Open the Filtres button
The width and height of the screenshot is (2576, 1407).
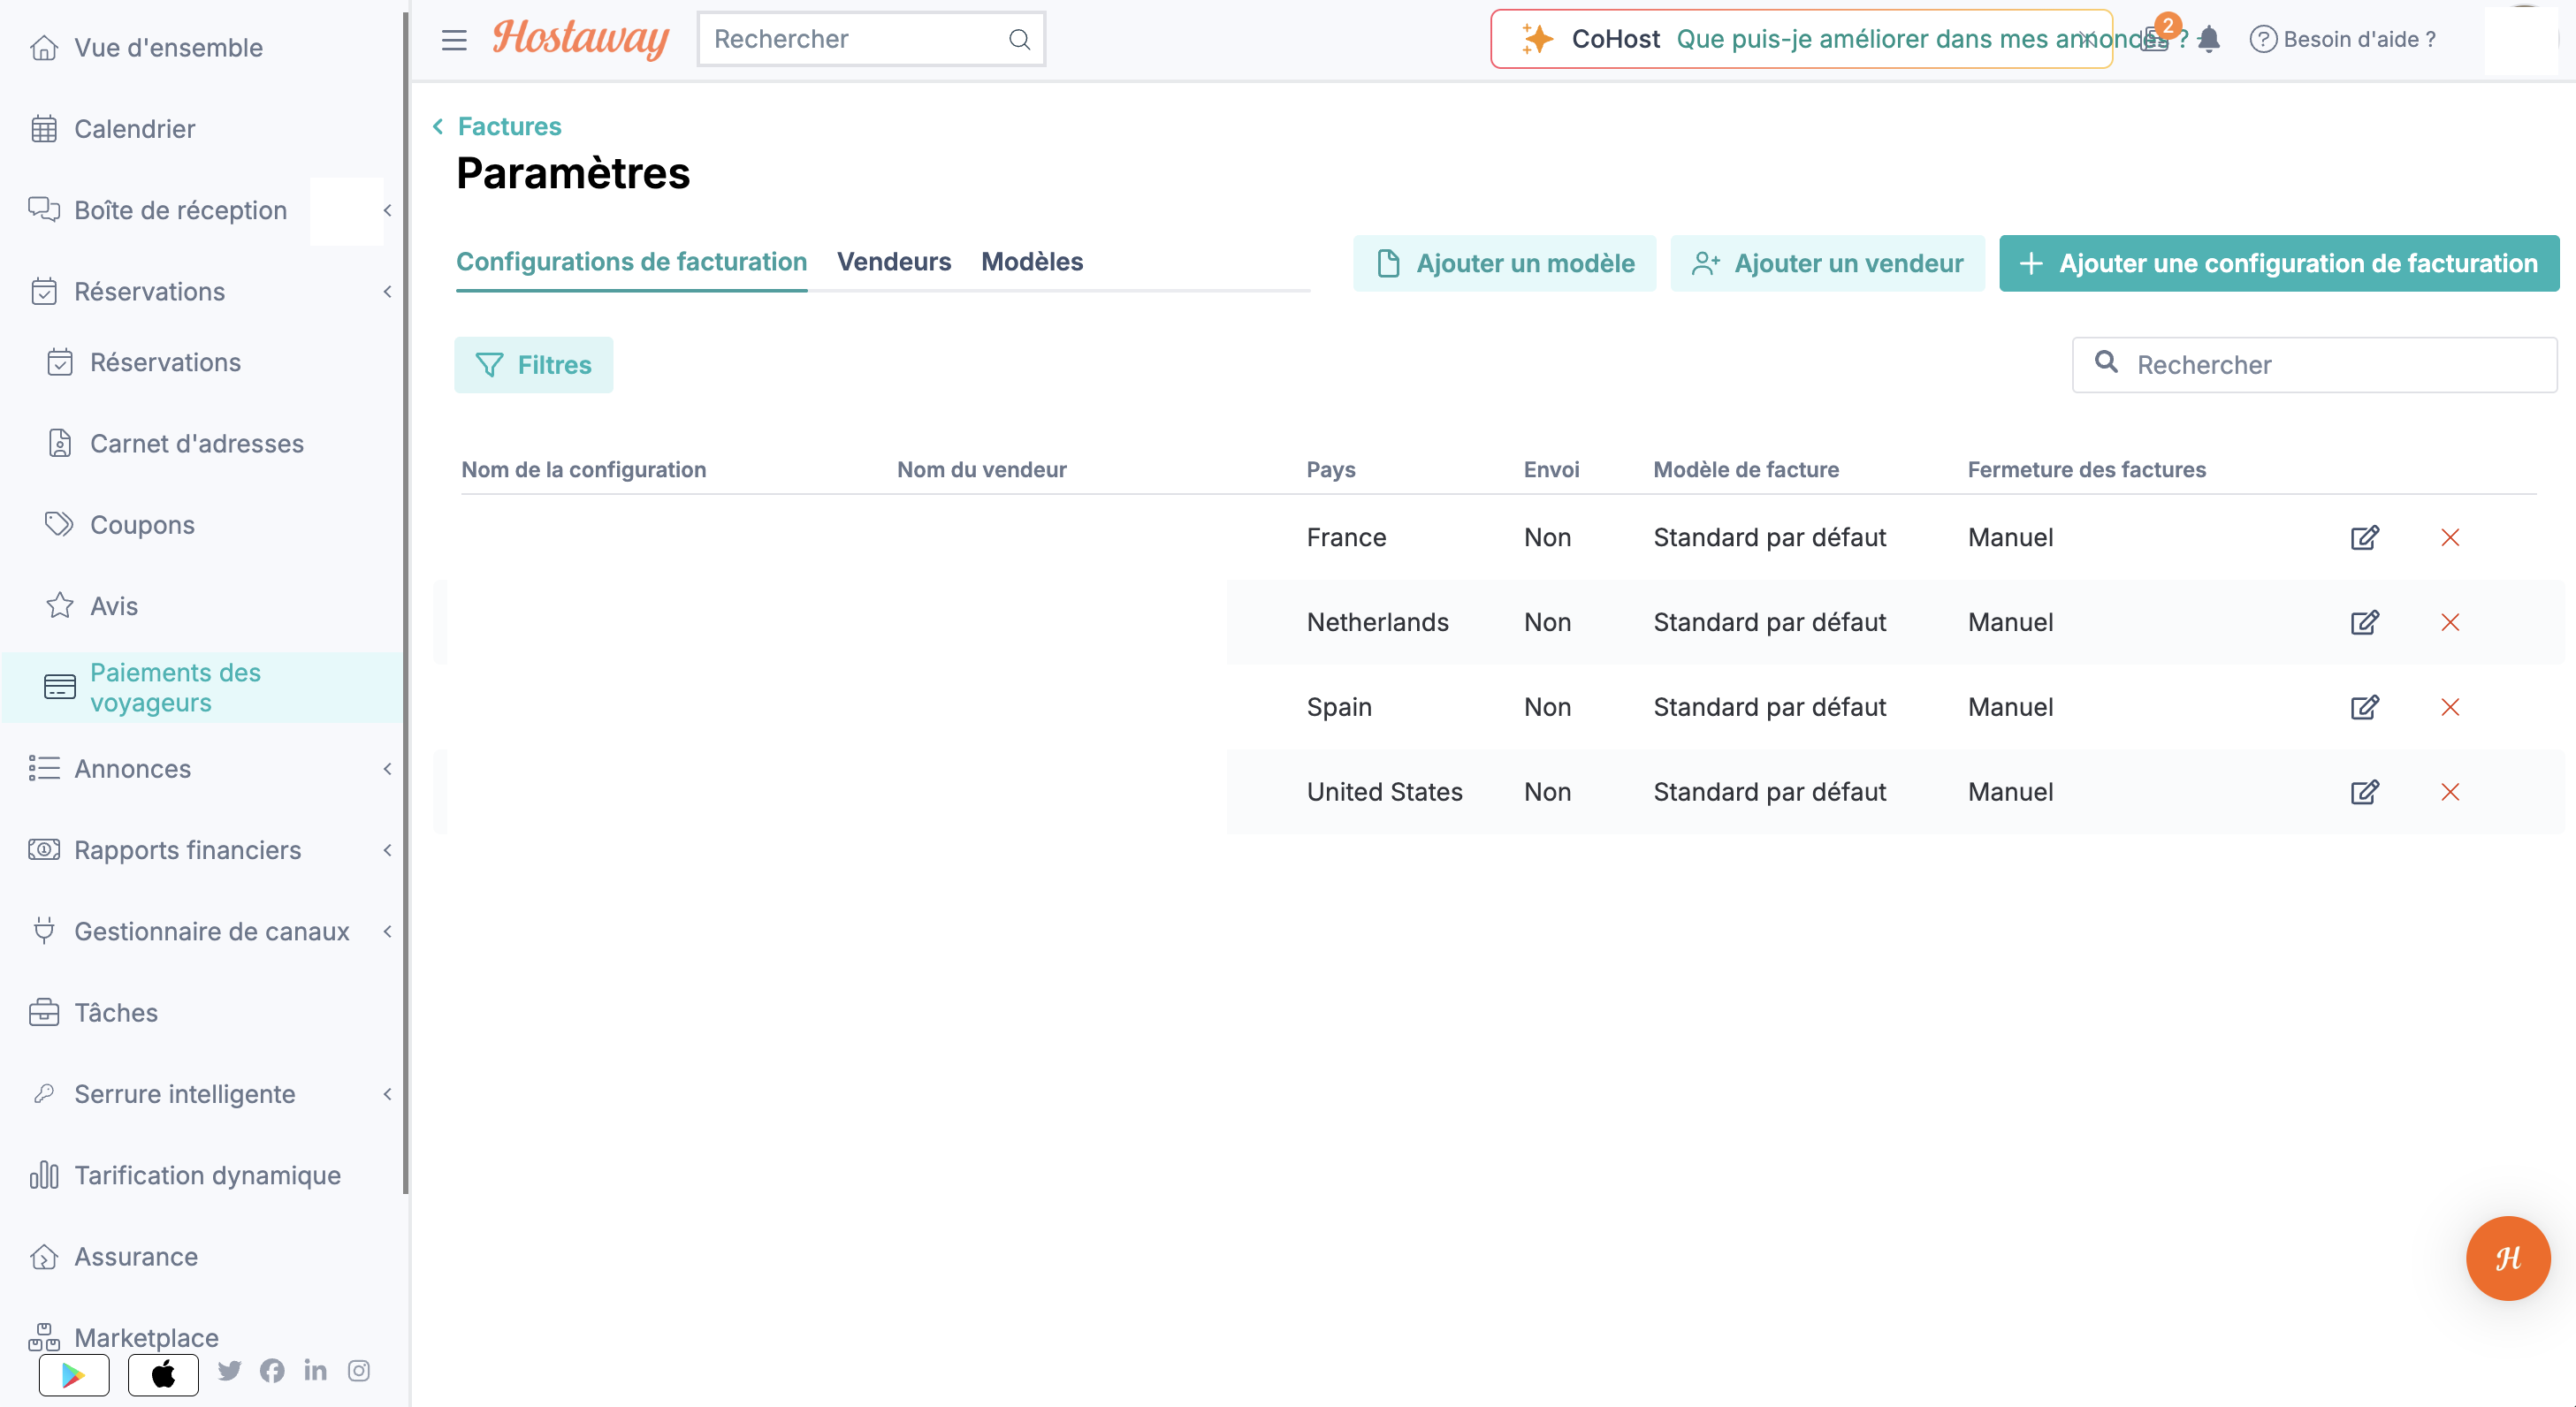coord(533,365)
